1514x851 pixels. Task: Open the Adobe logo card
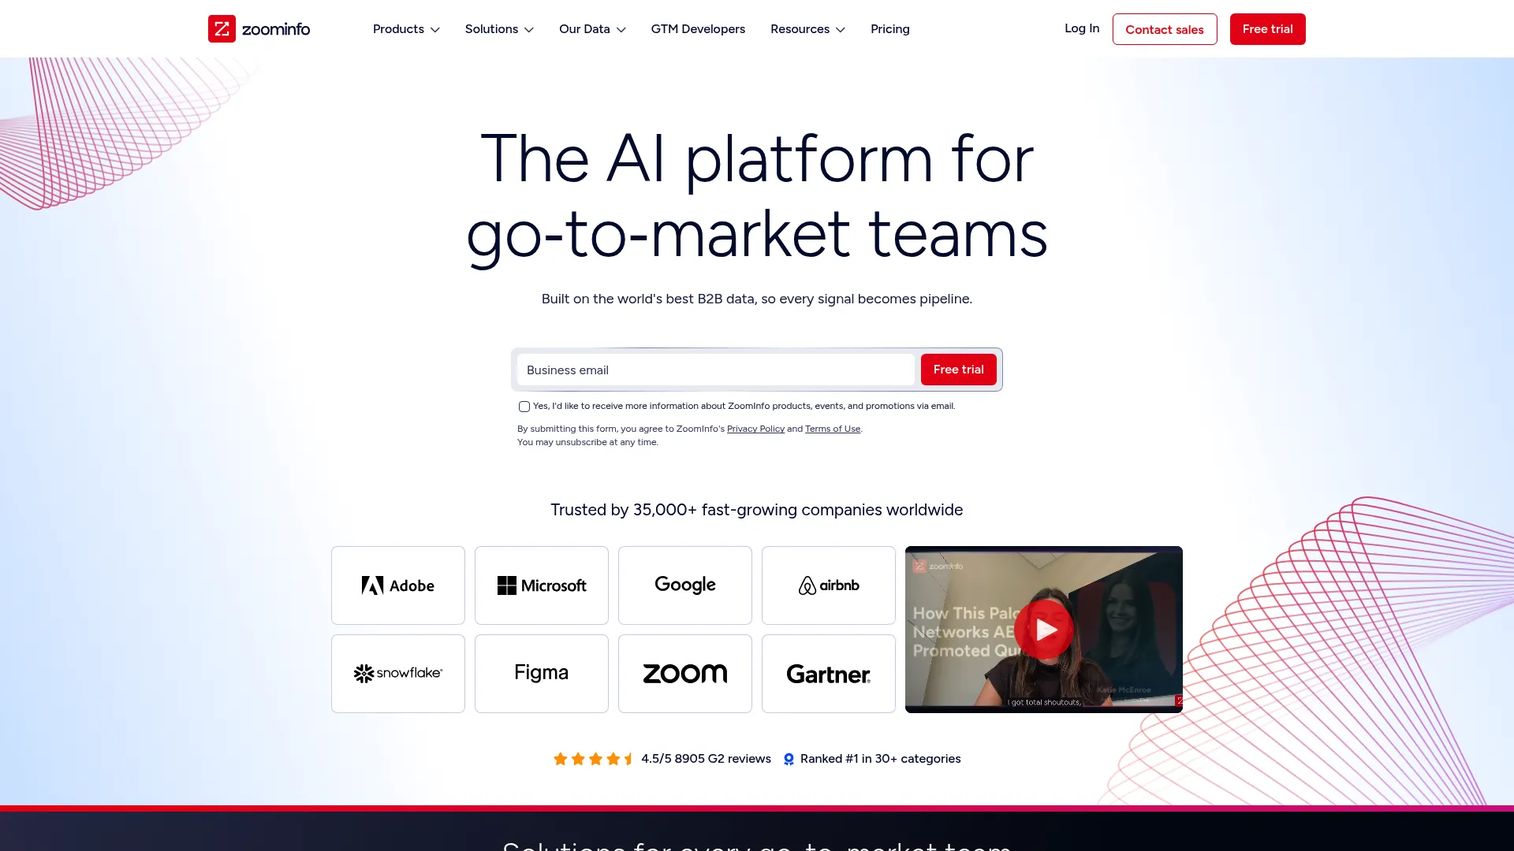tap(398, 585)
